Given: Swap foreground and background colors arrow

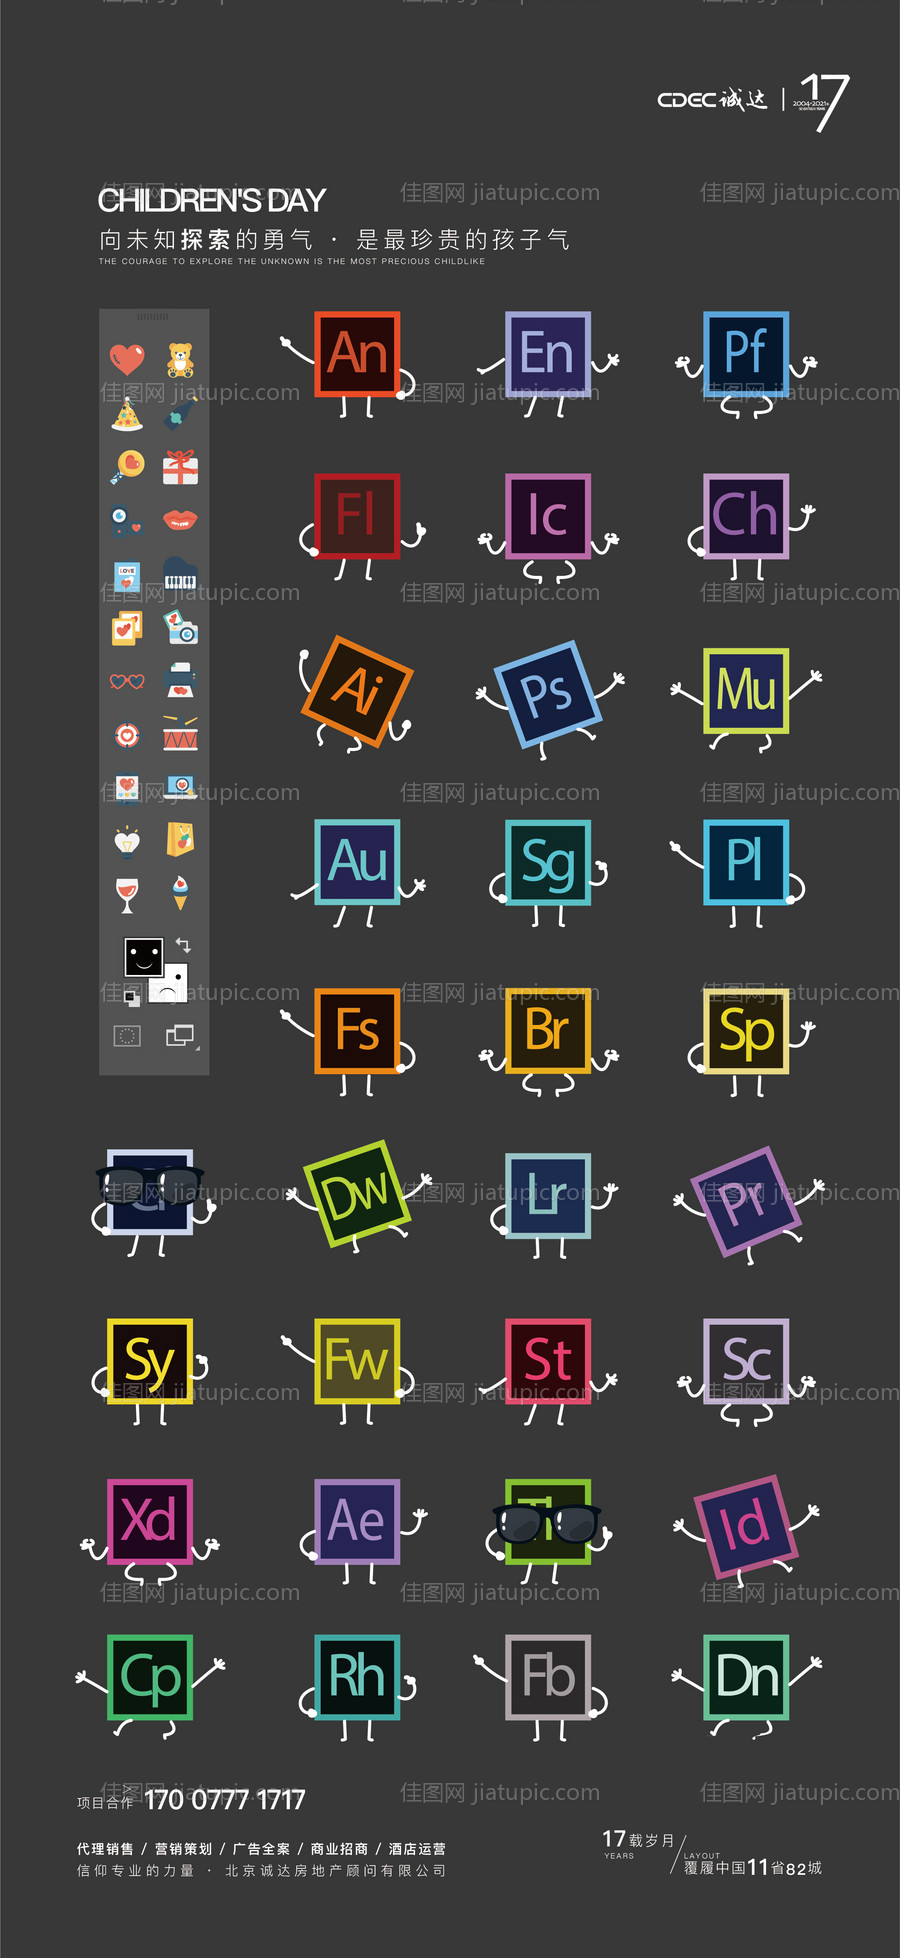Looking at the screenshot, I should 184,945.
